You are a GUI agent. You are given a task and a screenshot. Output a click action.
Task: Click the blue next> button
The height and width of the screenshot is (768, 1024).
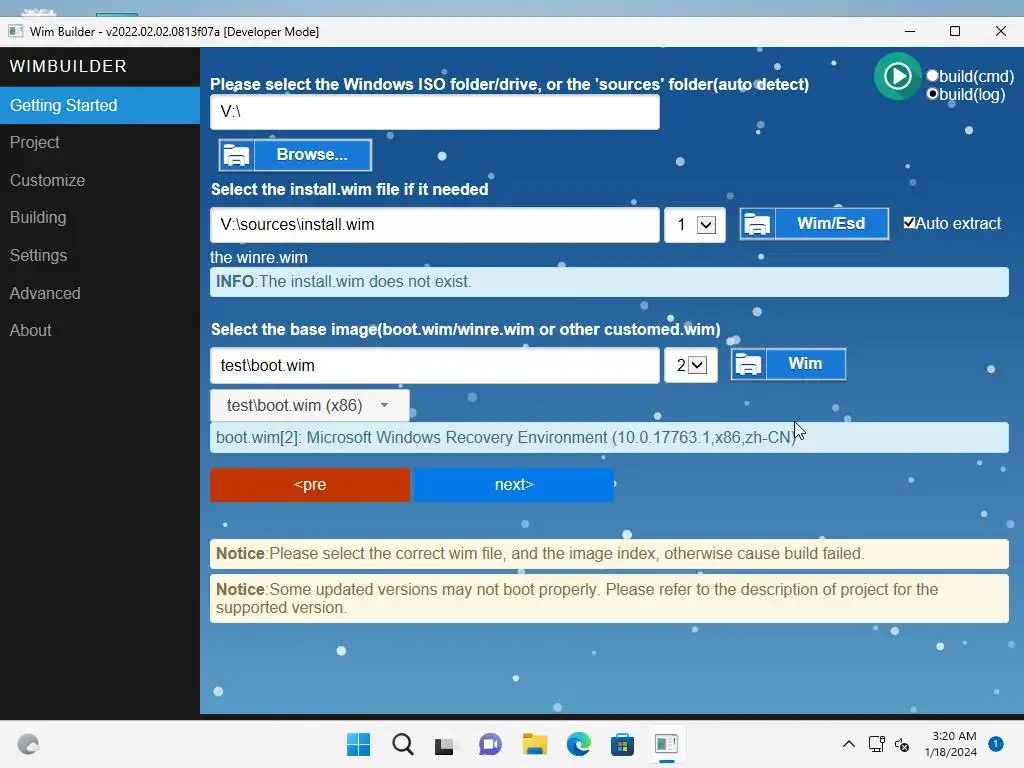click(x=514, y=485)
